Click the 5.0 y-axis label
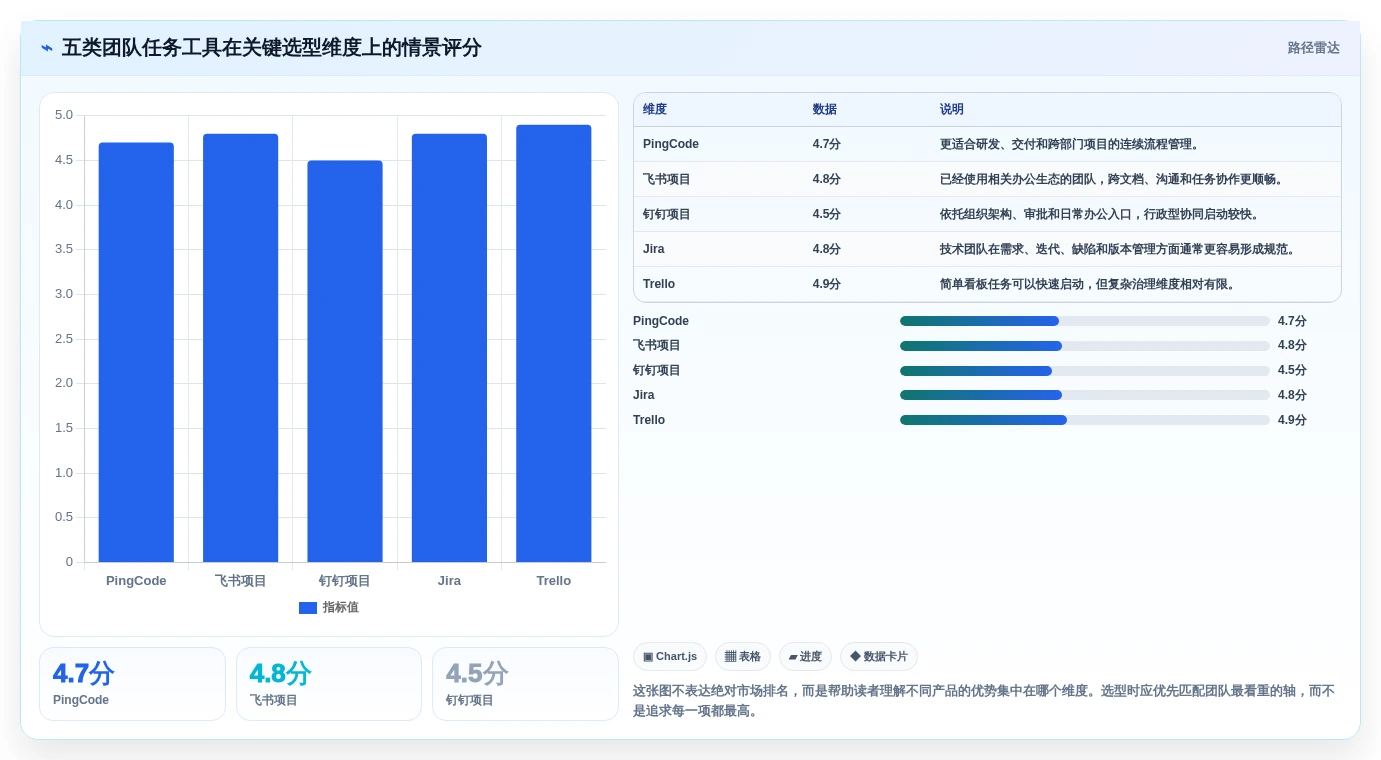Viewport: 1381px width, 760px height. [x=64, y=115]
